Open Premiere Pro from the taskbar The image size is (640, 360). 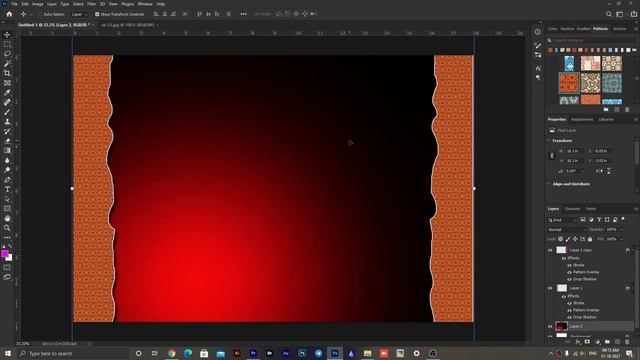click(253, 353)
